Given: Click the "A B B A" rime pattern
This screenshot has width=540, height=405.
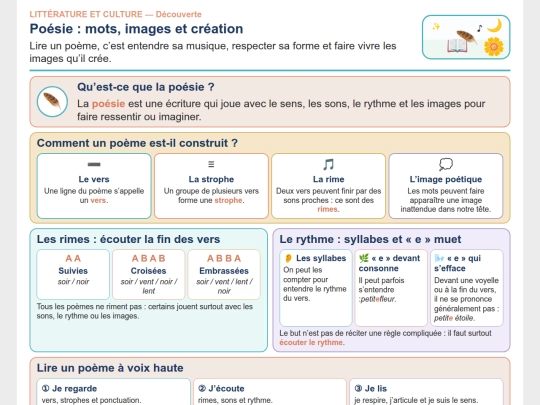Looking at the screenshot, I should pos(224,258).
